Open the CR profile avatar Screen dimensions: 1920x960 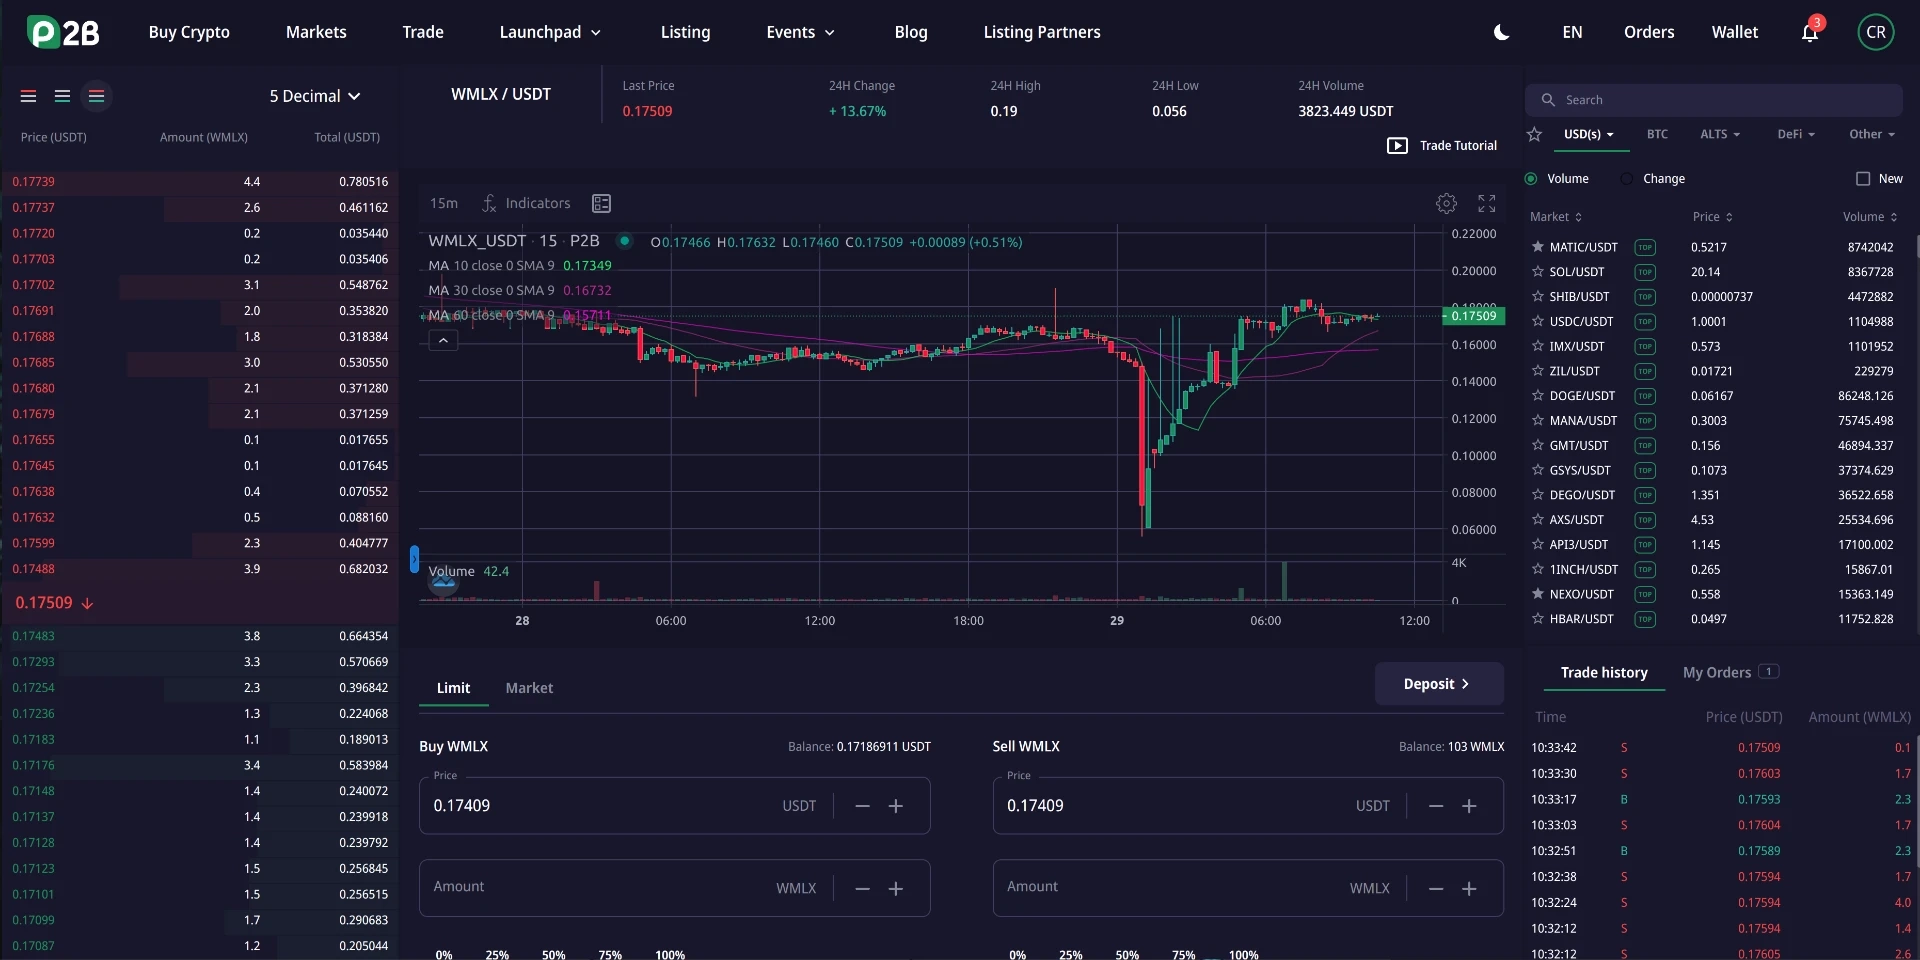coord(1876,32)
